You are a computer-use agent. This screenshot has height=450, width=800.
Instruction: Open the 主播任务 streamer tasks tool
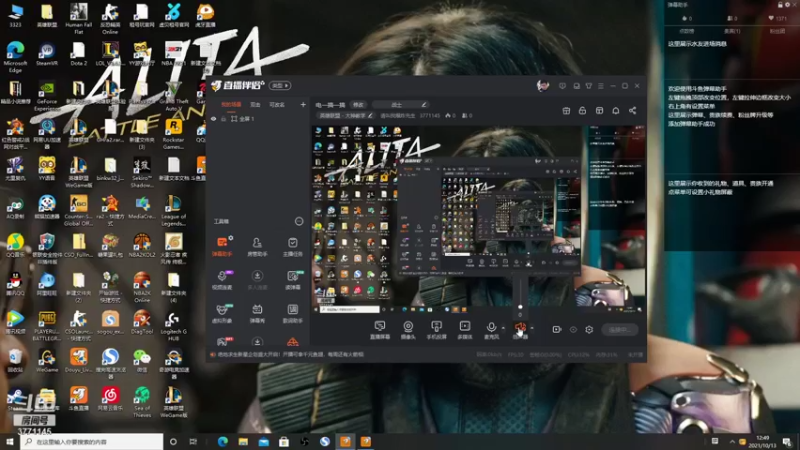[292, 246]
